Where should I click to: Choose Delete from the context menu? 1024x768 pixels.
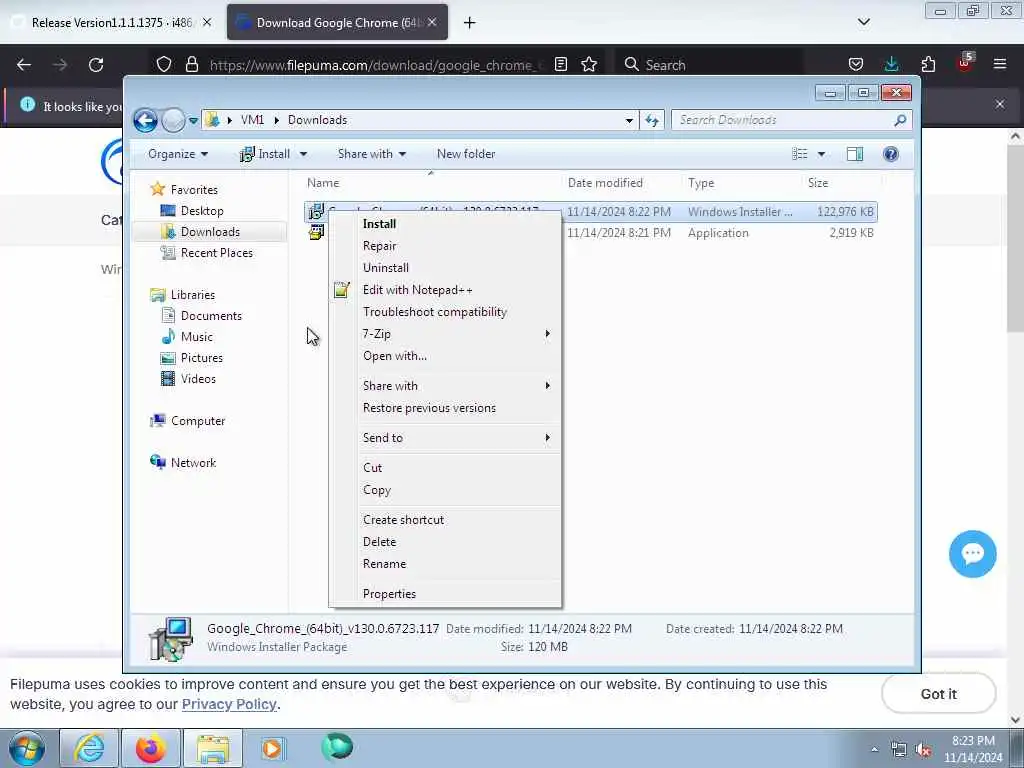coord(445,542)
